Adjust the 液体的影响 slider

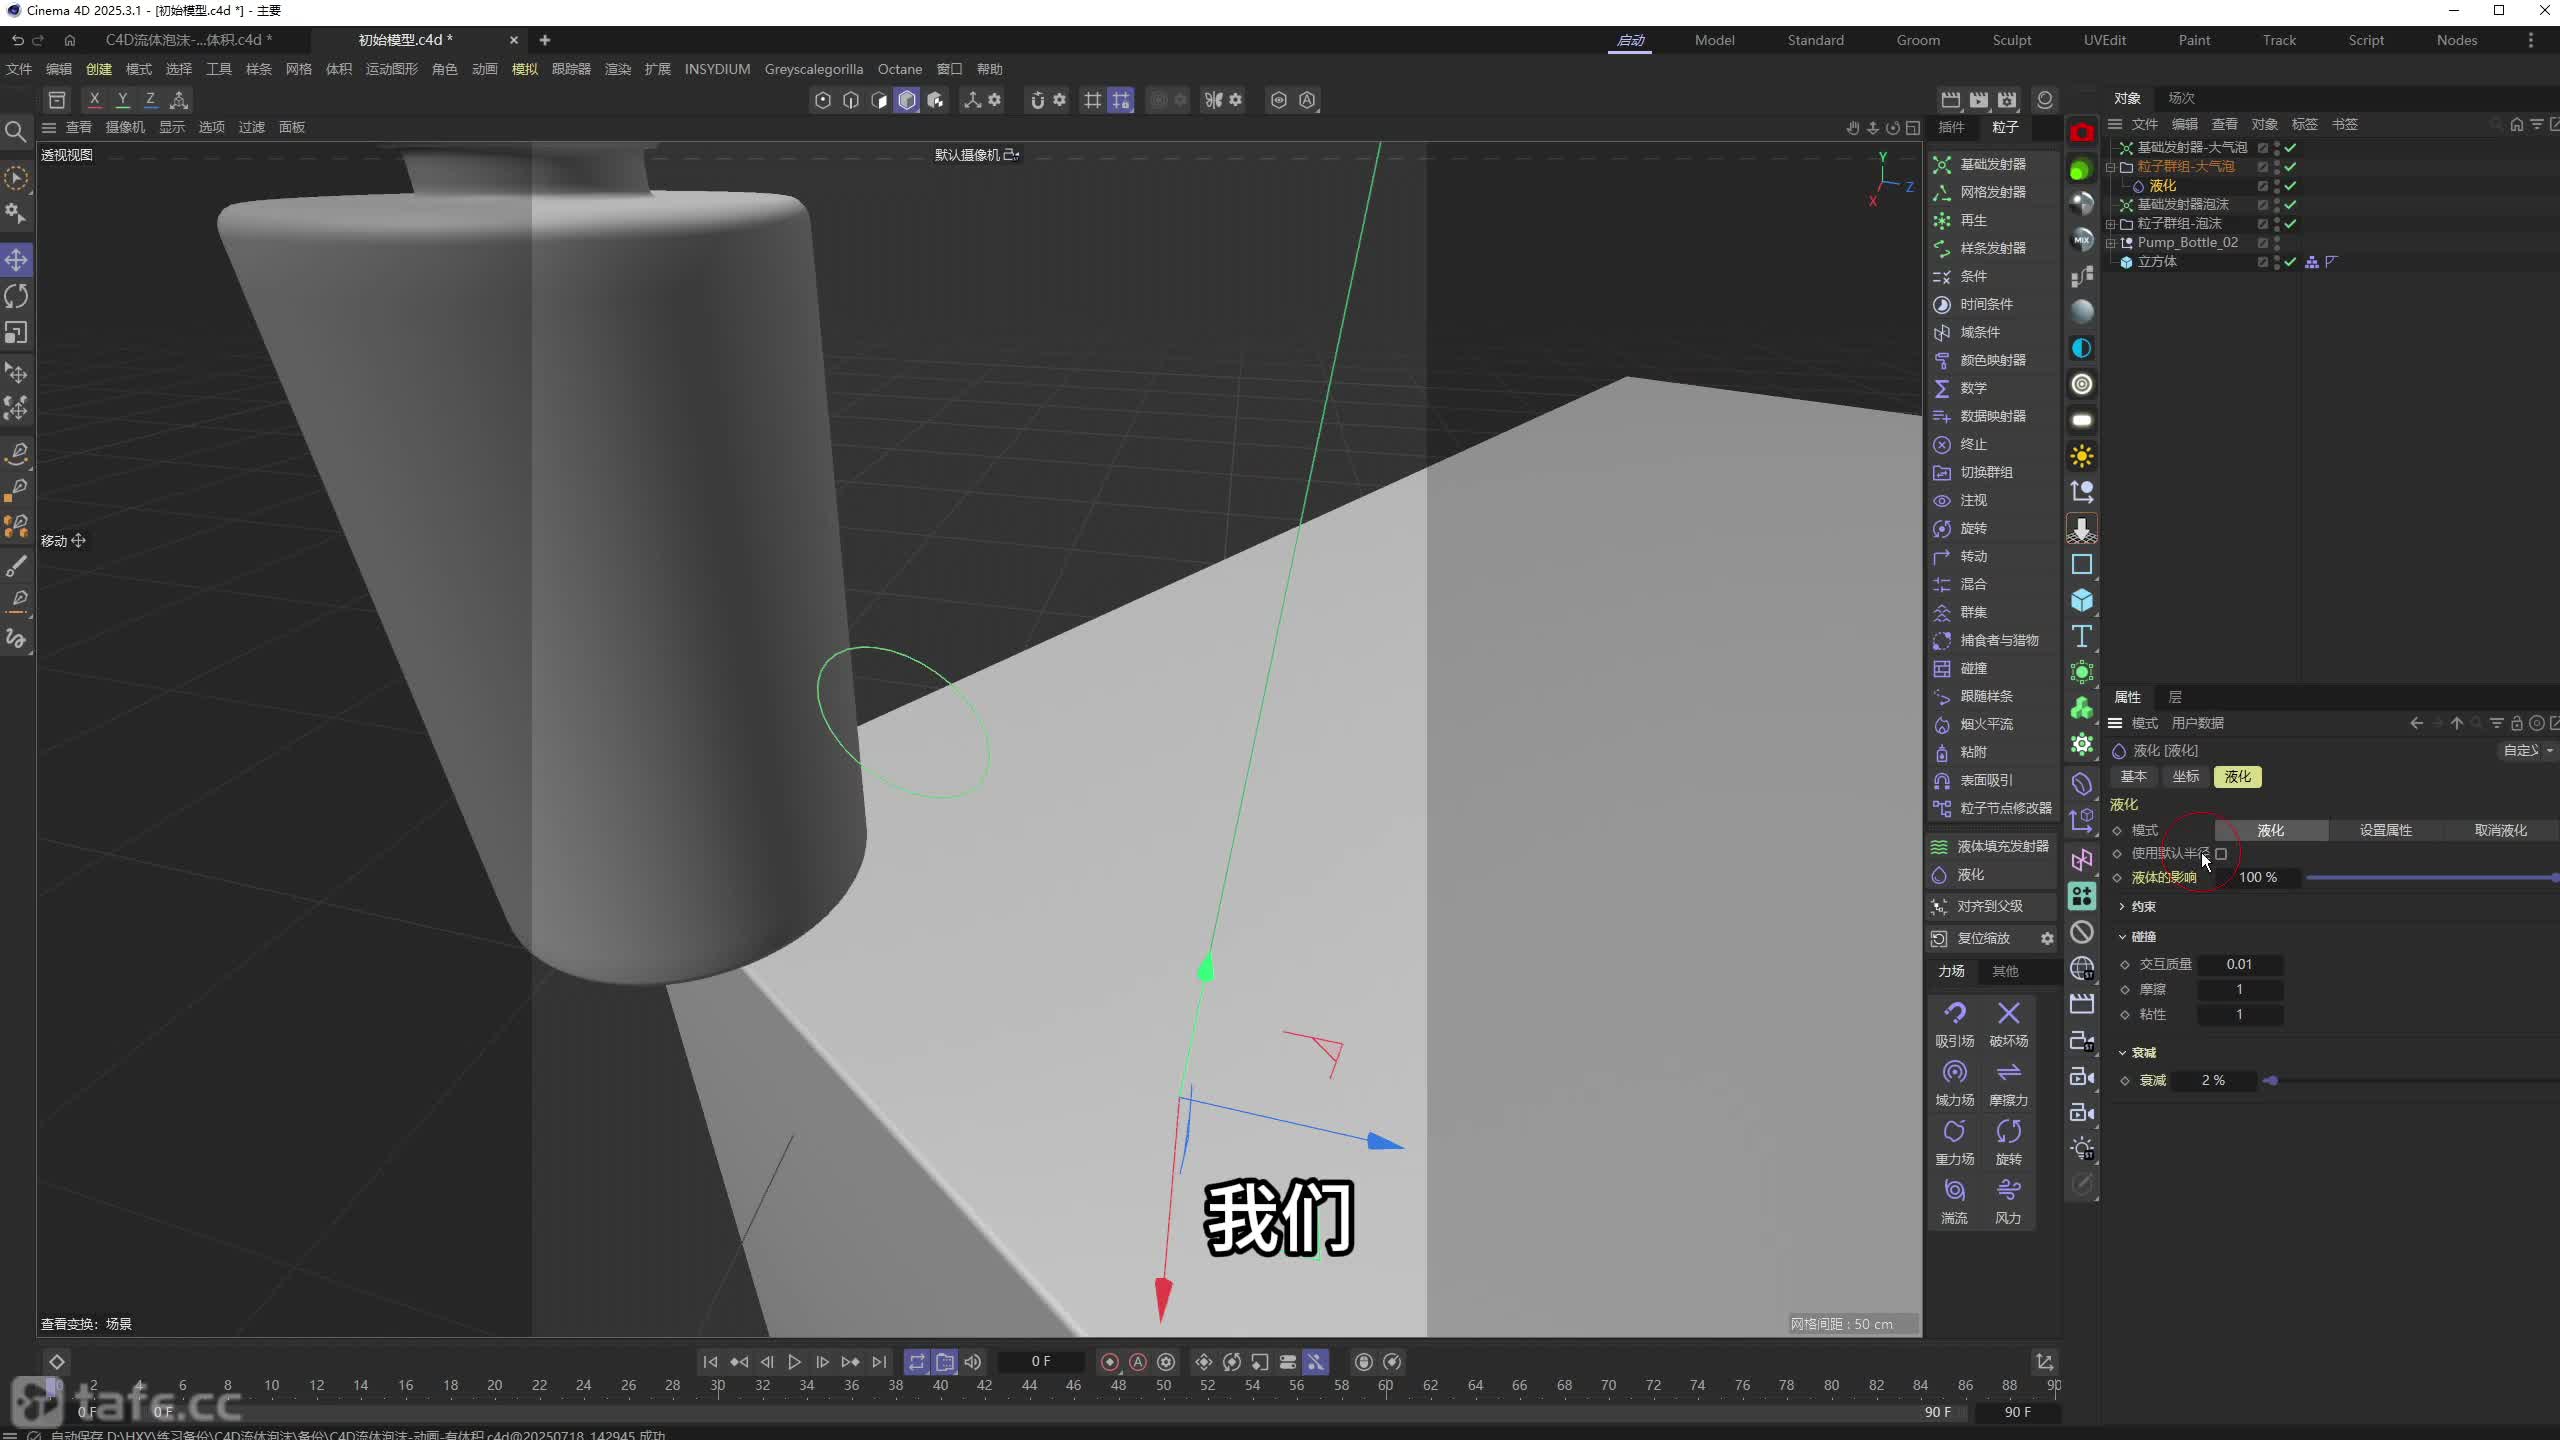(2432, 877)
